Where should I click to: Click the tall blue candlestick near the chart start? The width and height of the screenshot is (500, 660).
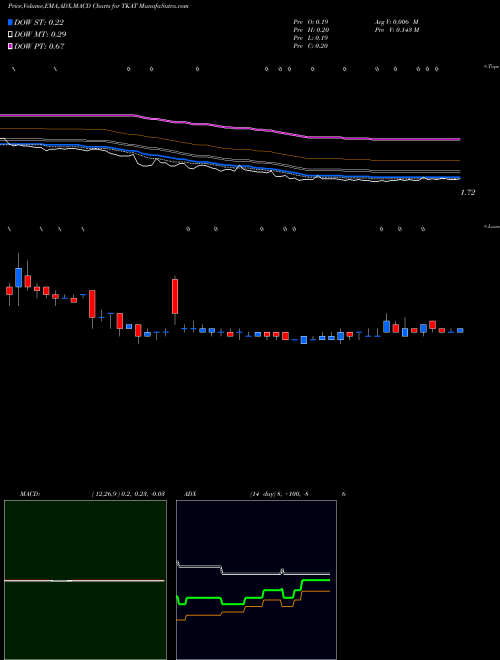(19, 277)
